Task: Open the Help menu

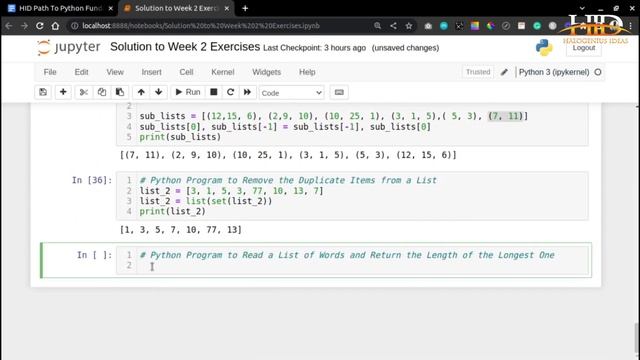Action: pos(307,72)
